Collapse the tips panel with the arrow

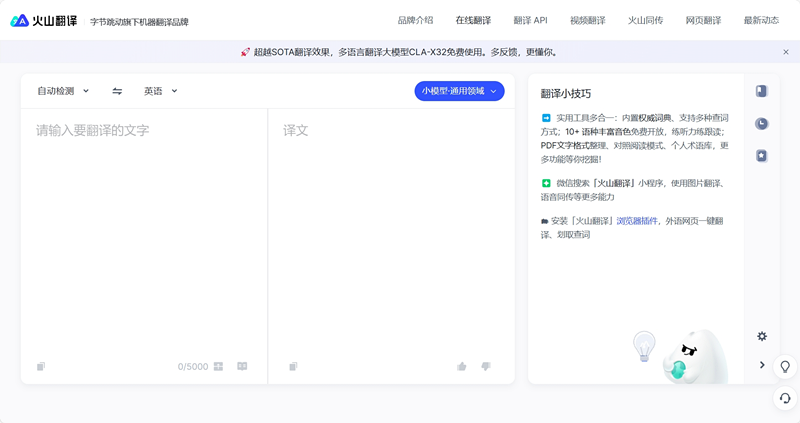coord(762,365)
